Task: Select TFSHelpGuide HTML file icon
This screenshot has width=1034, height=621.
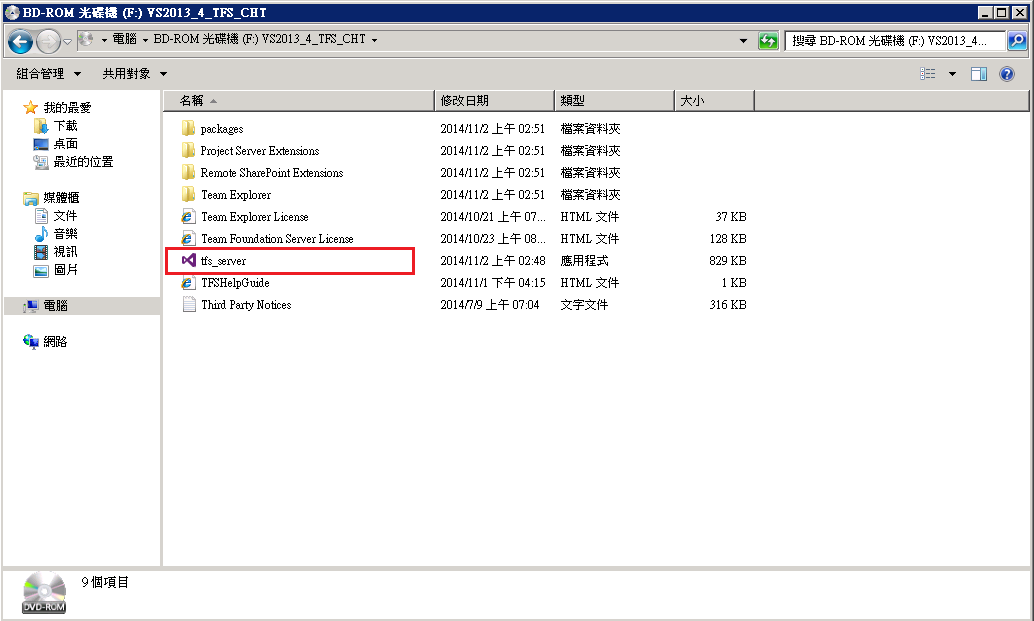Action: point(189,283)
